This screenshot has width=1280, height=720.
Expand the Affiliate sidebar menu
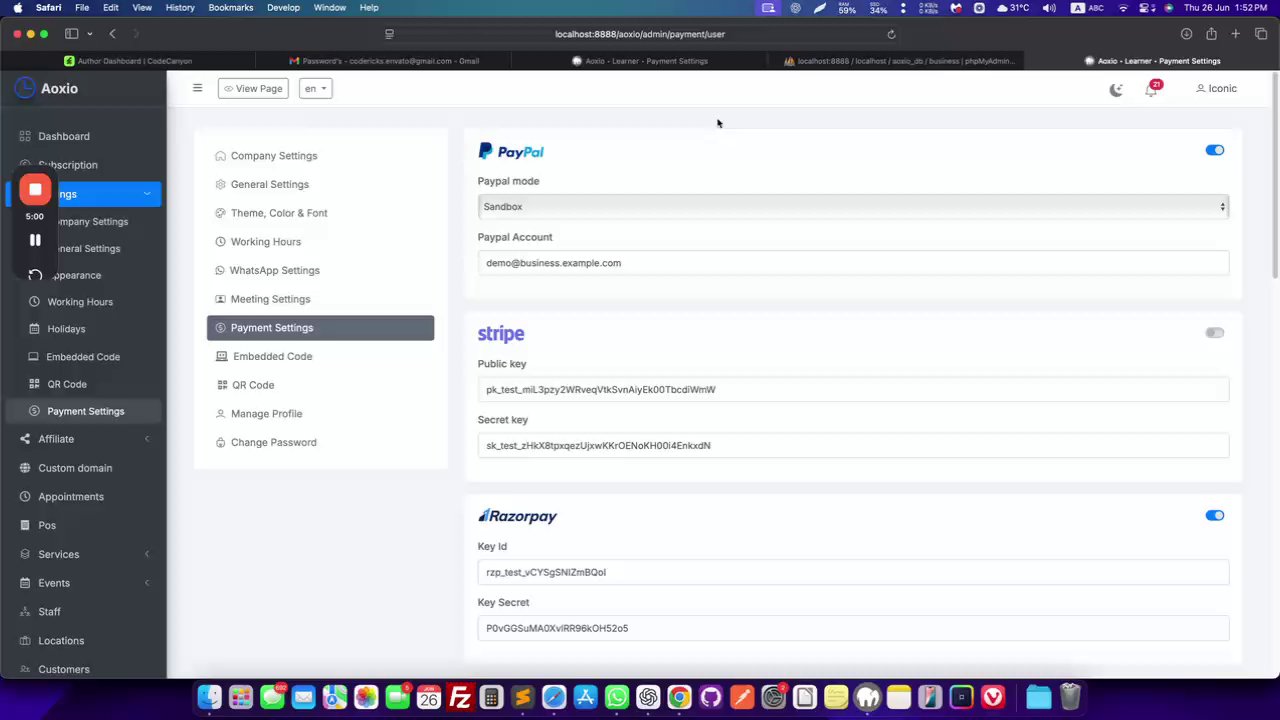[x=147, y=439]
